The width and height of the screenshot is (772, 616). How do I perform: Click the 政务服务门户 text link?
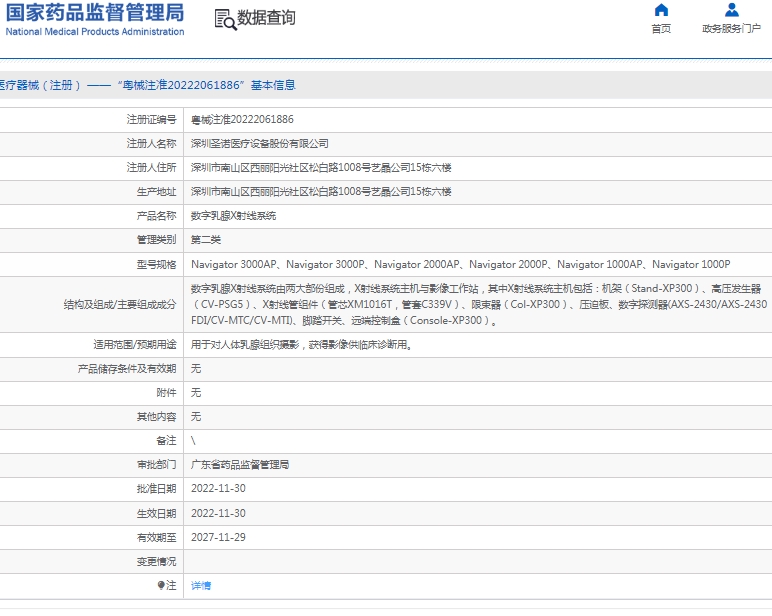pyautogui.click(x=732, y=29)
